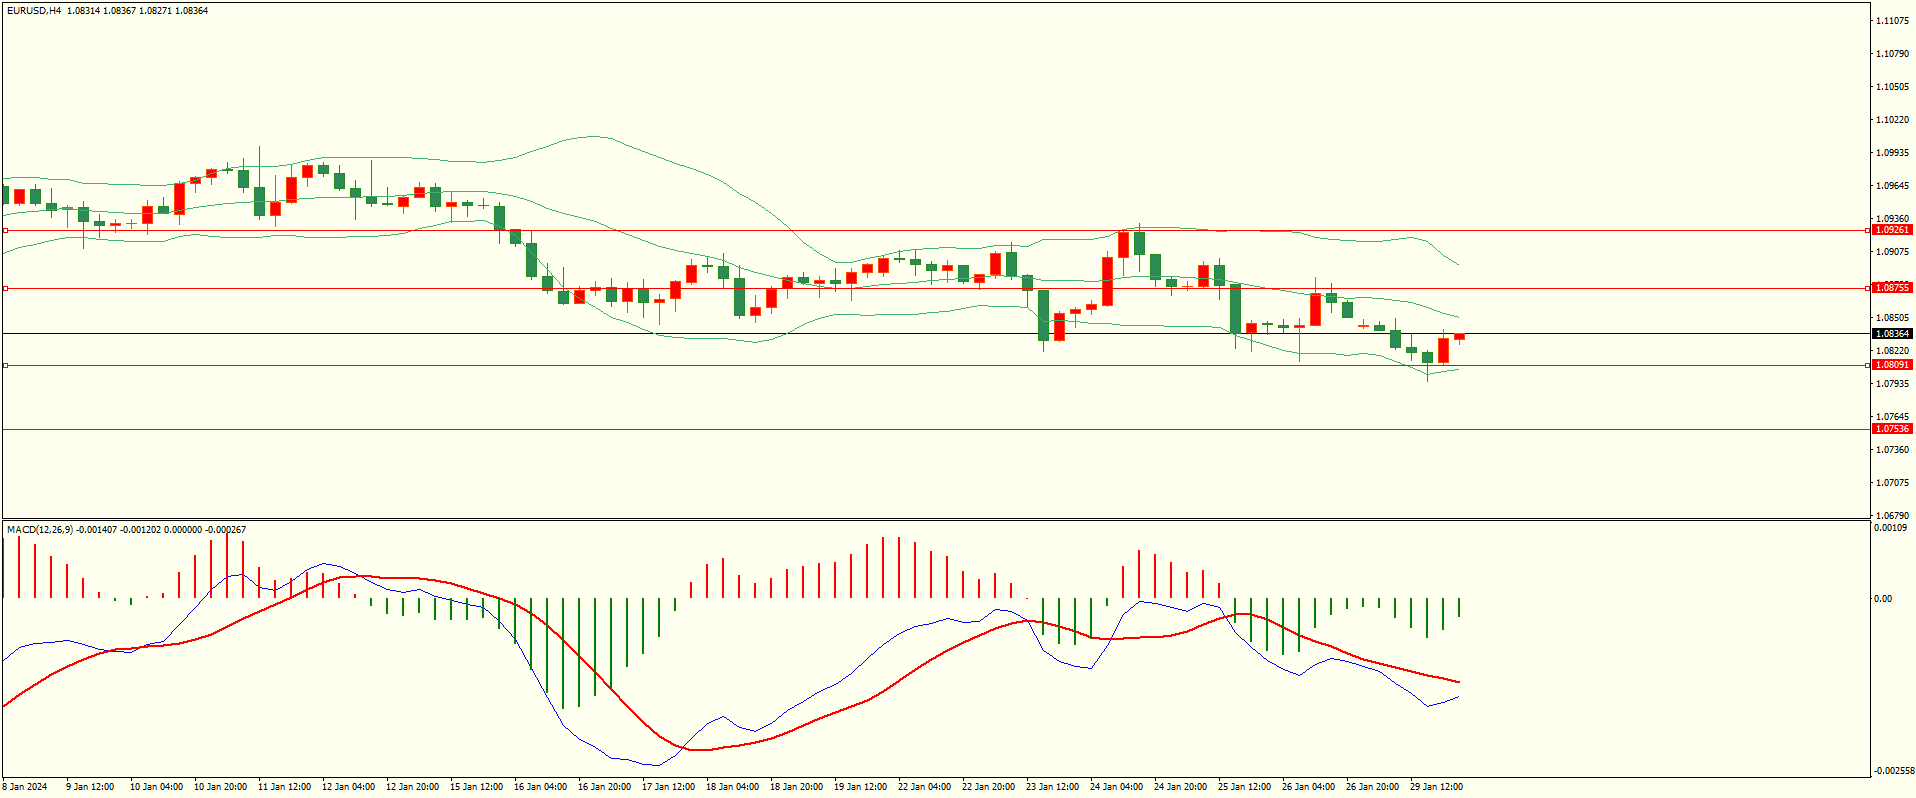Click the 0.00 level on MACD scale
This screenshot has width=1916, height=798.
tap(1883, 599)
